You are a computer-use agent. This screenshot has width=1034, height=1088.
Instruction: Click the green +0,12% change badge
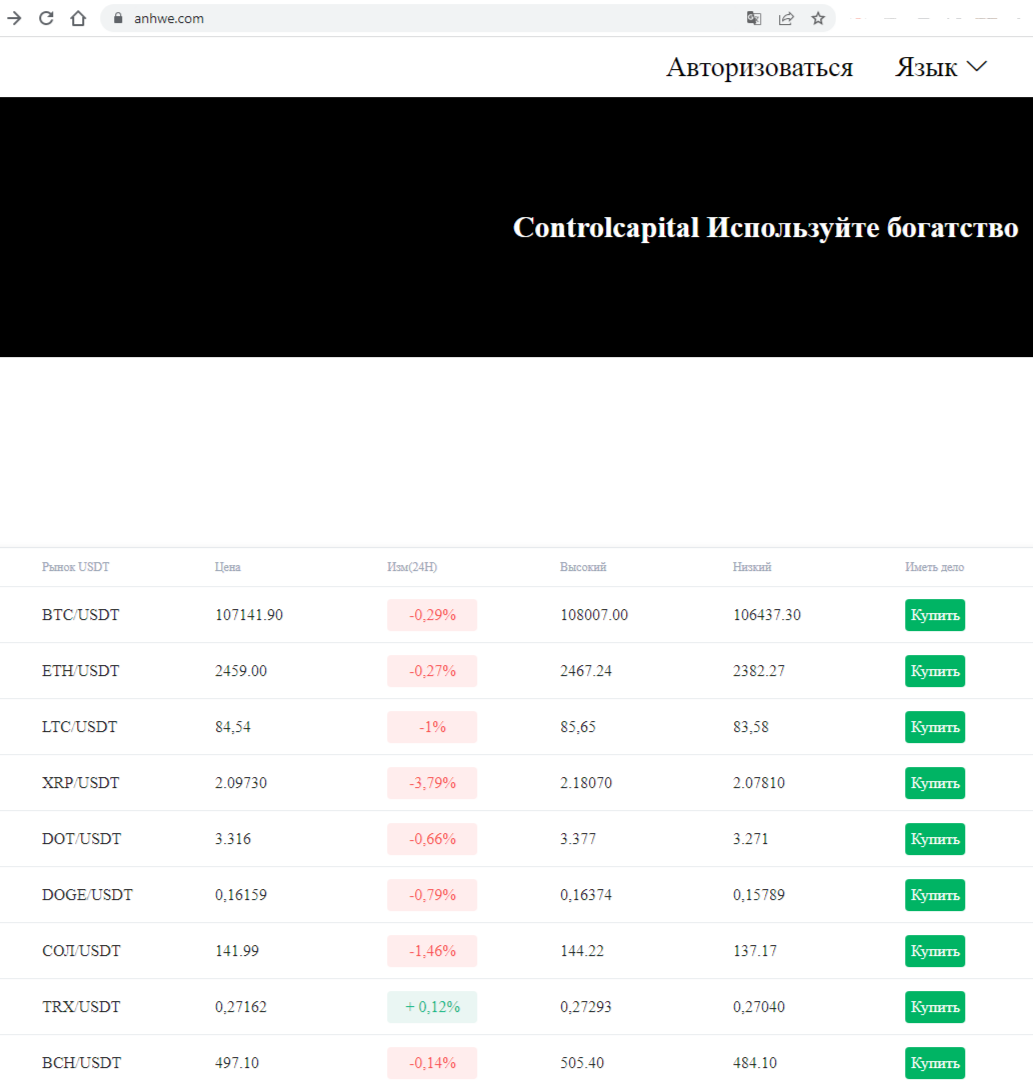point(432,1007)
